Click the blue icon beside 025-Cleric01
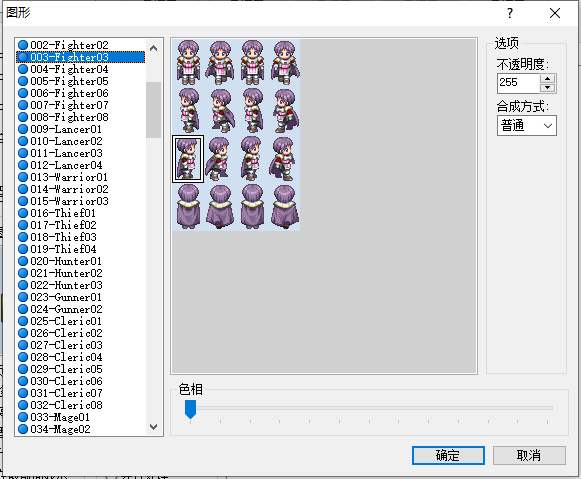This screenshot has height=479, width=581. [23, 321]
